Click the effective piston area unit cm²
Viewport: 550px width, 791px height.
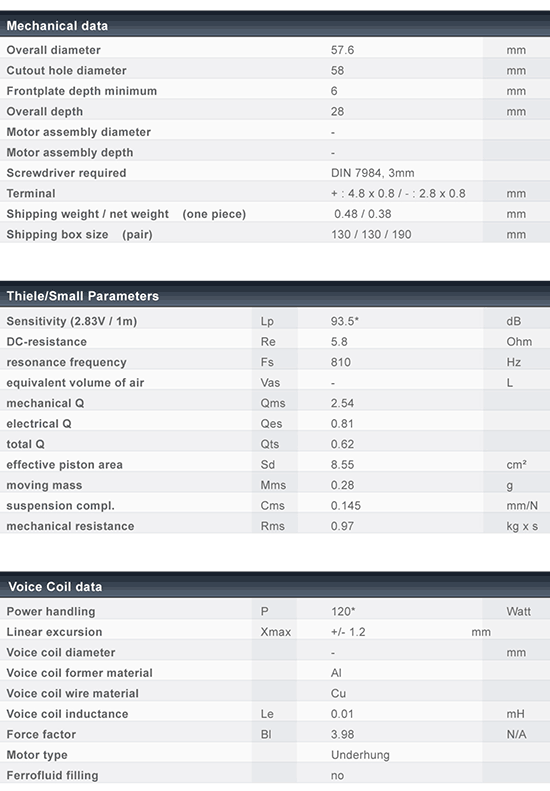click(517, 465)
